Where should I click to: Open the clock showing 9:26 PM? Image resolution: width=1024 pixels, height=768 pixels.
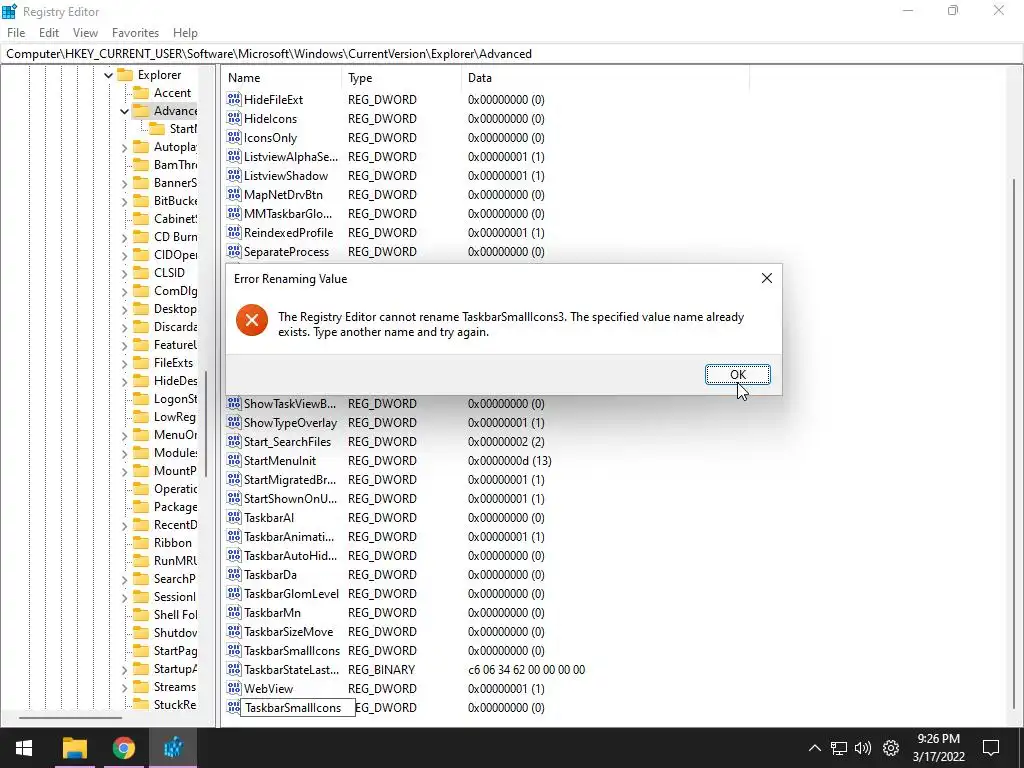click(938, 748)
